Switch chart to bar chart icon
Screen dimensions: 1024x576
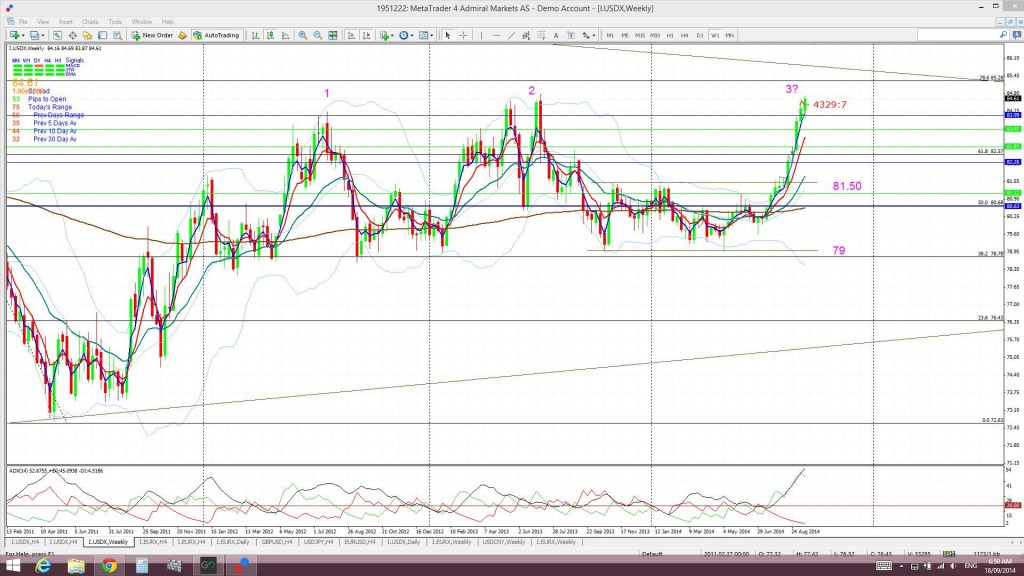(255, 35)
